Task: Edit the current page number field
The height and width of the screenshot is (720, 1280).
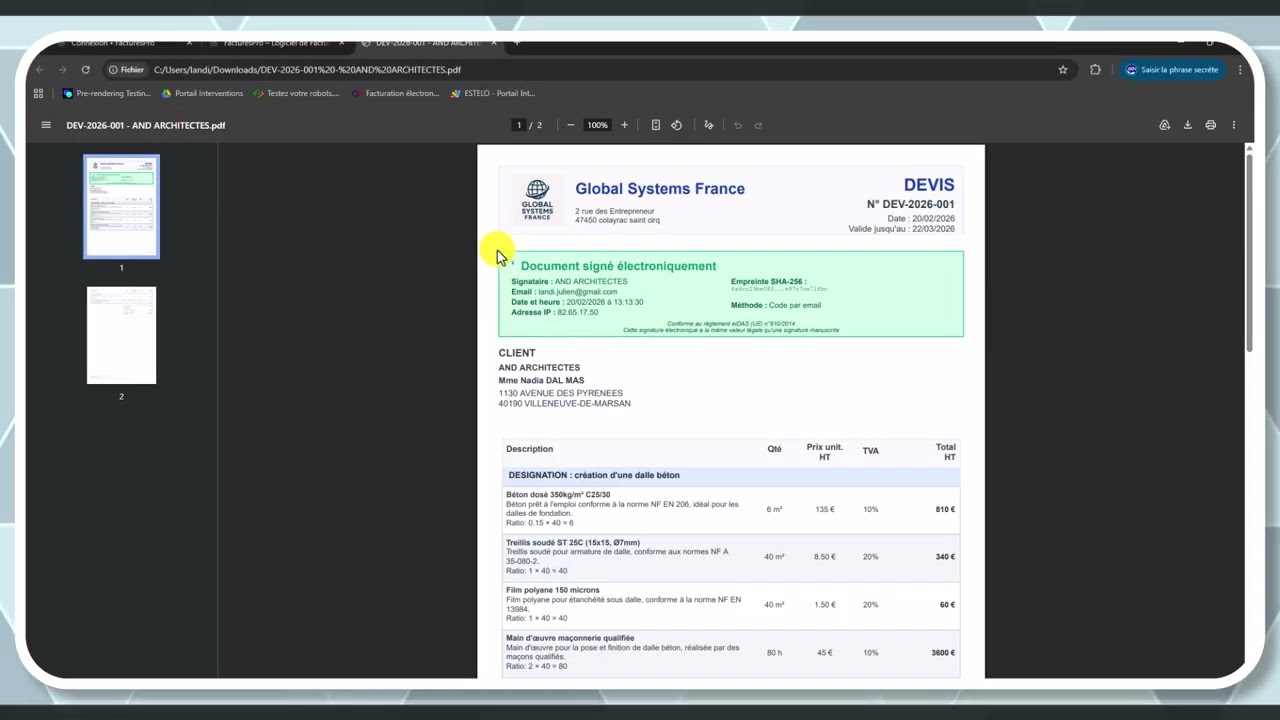Action: tap(518, 125)
